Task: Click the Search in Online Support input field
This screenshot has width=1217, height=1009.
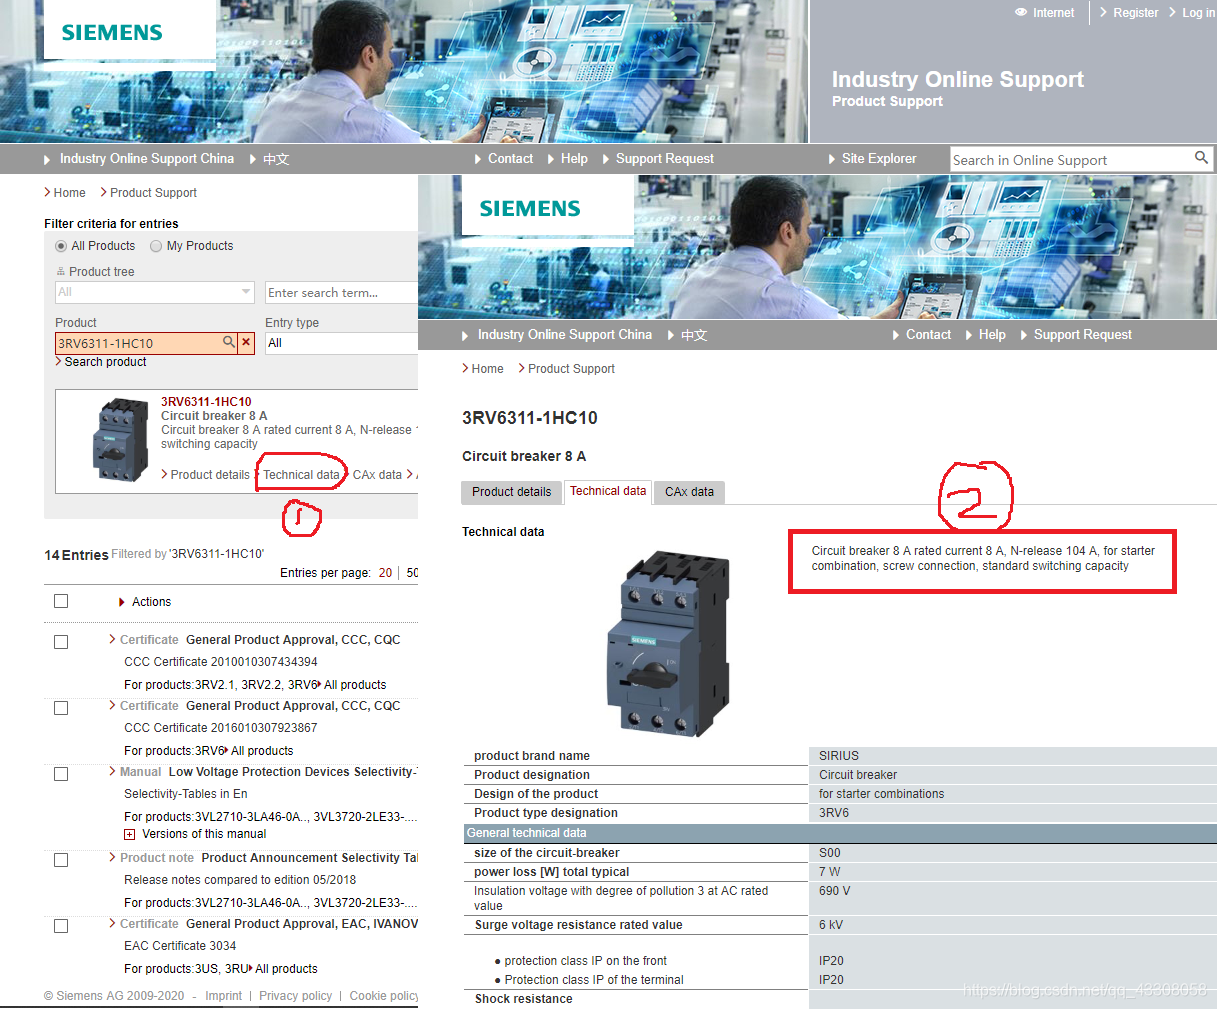Action: click(1070, 160)
